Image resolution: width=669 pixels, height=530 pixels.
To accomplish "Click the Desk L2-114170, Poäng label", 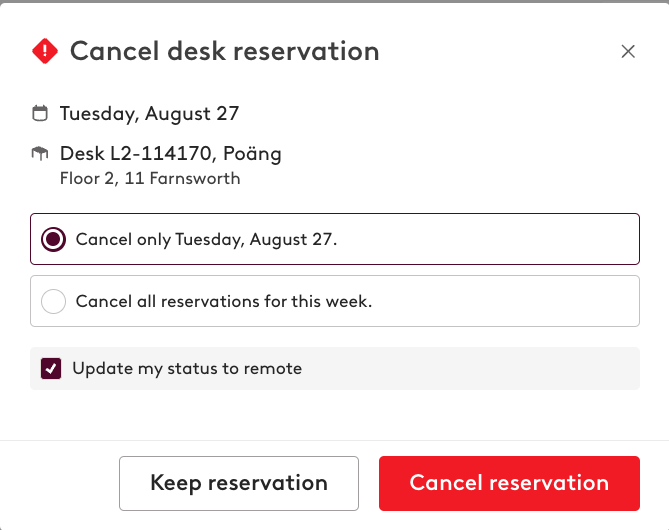I will 171,154.
